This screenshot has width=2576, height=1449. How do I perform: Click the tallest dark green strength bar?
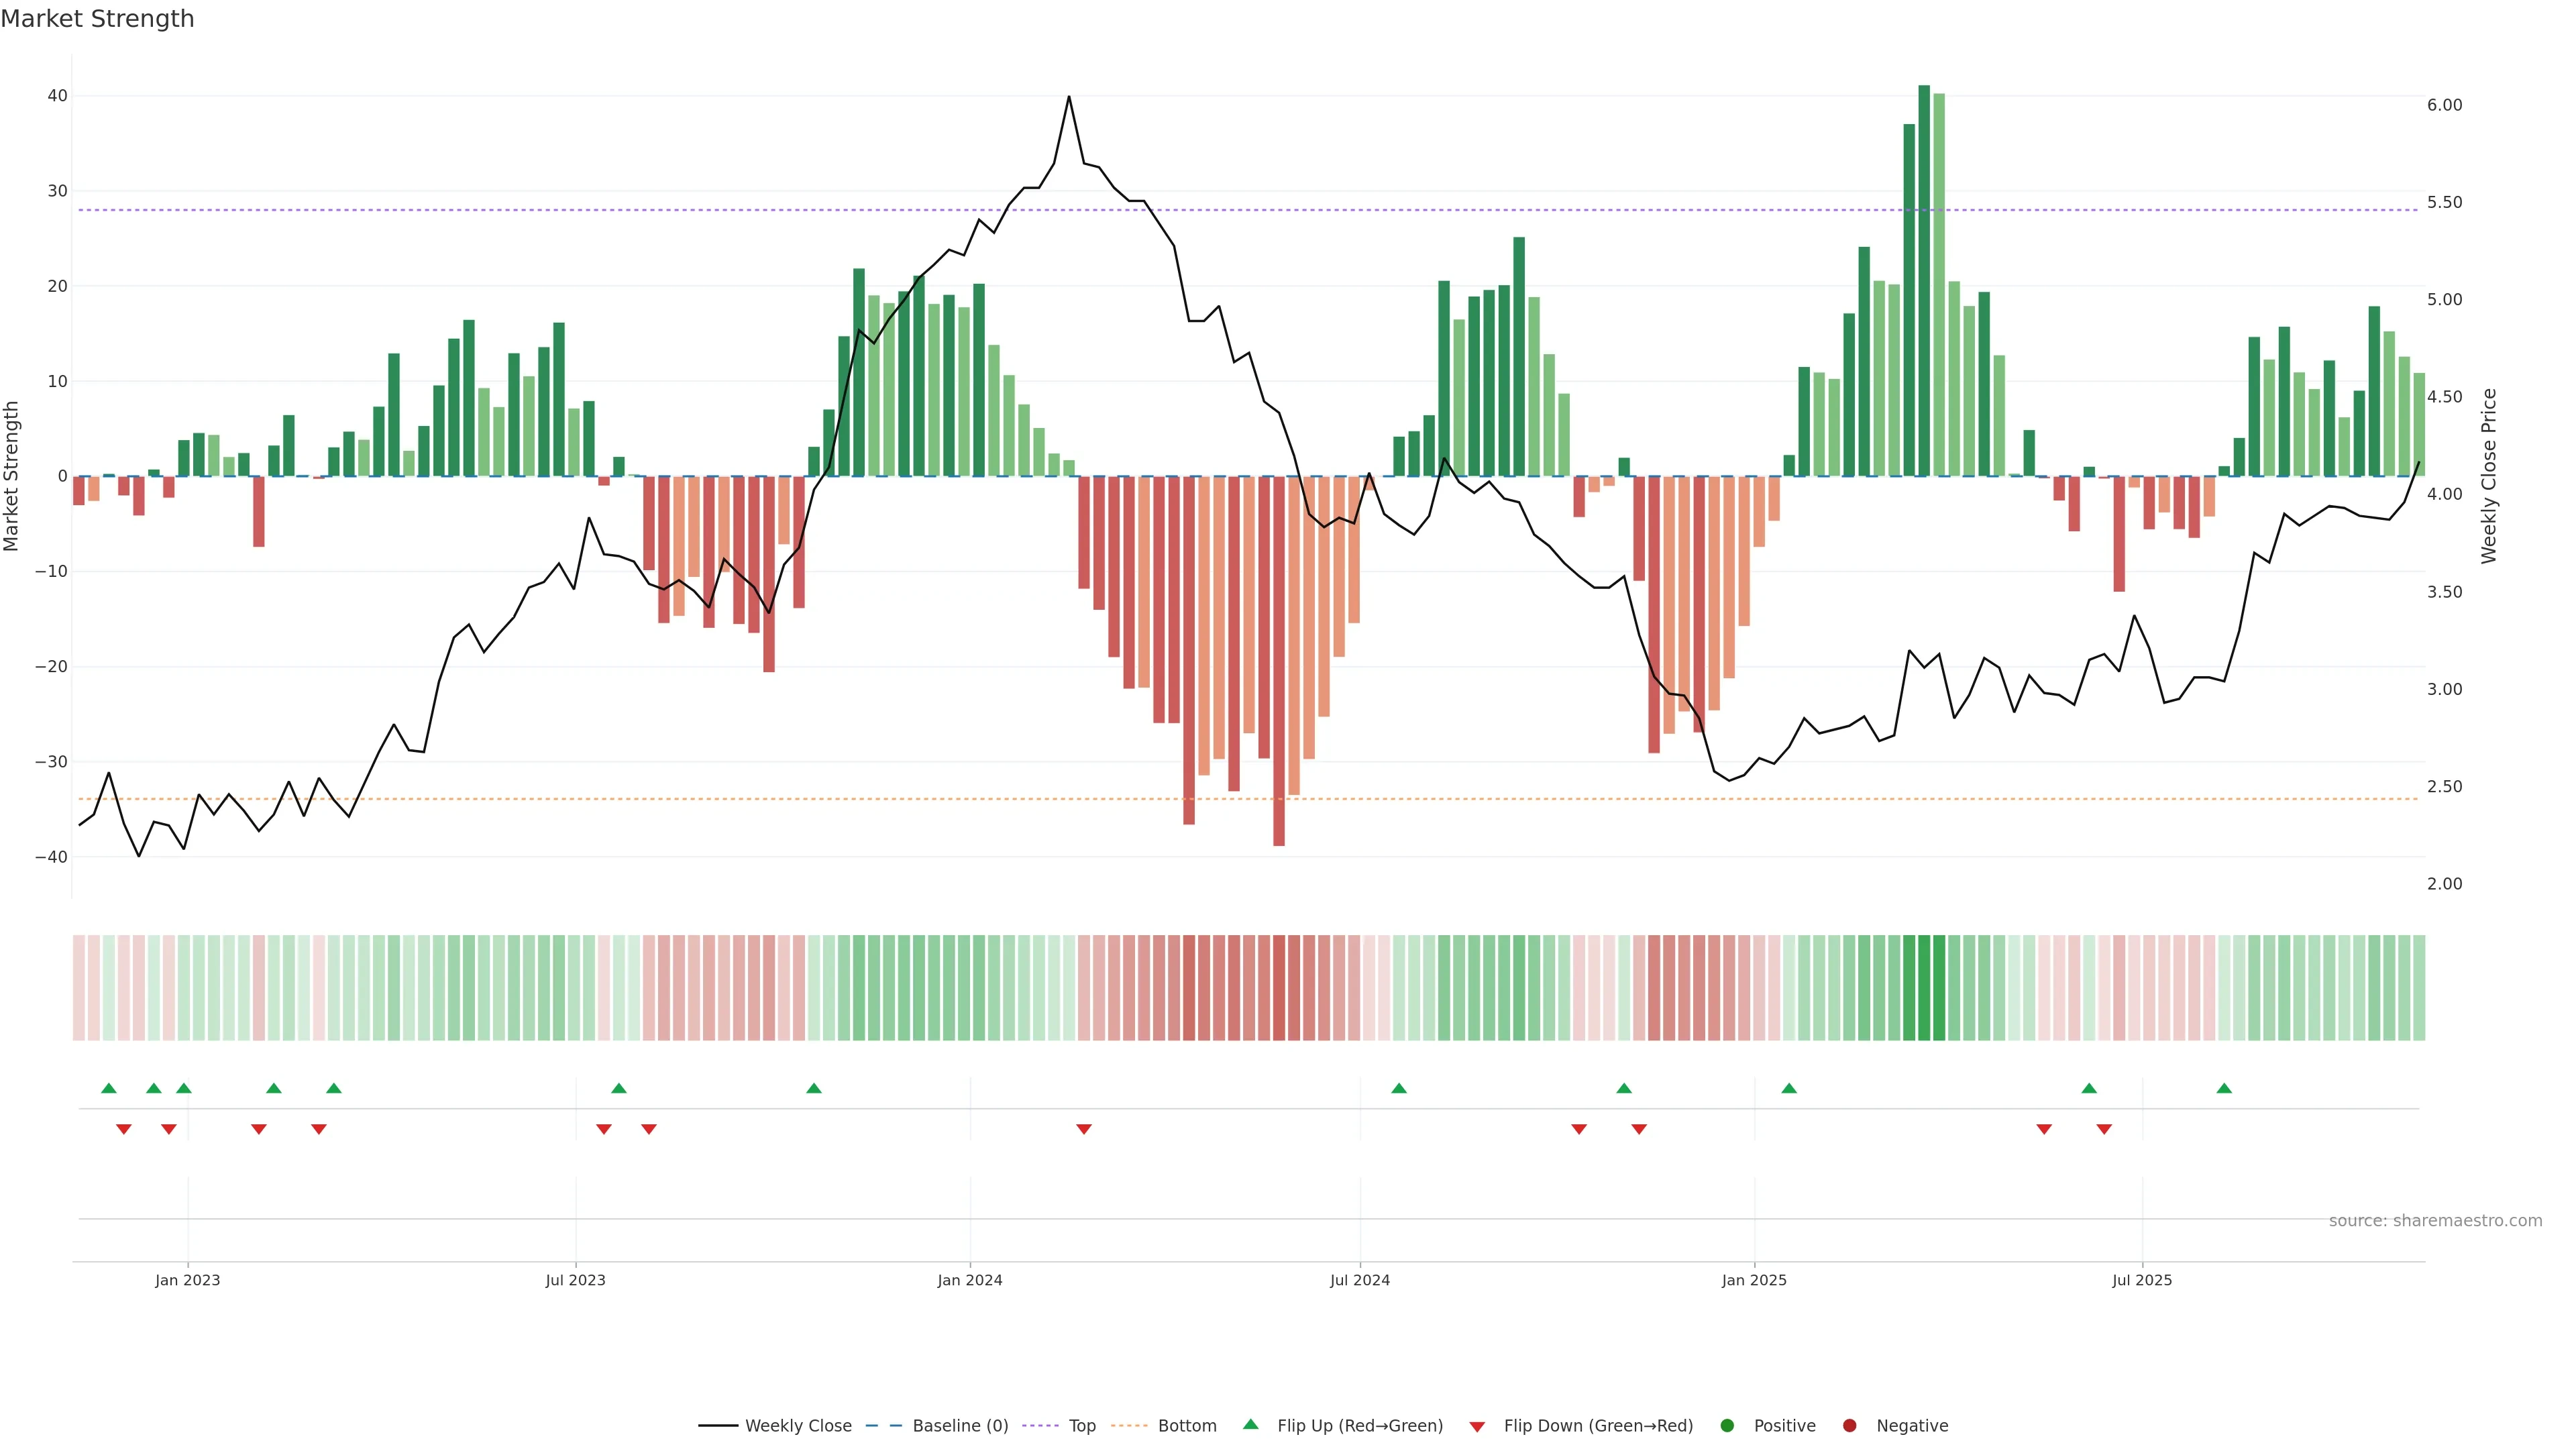pos(1924,280)
